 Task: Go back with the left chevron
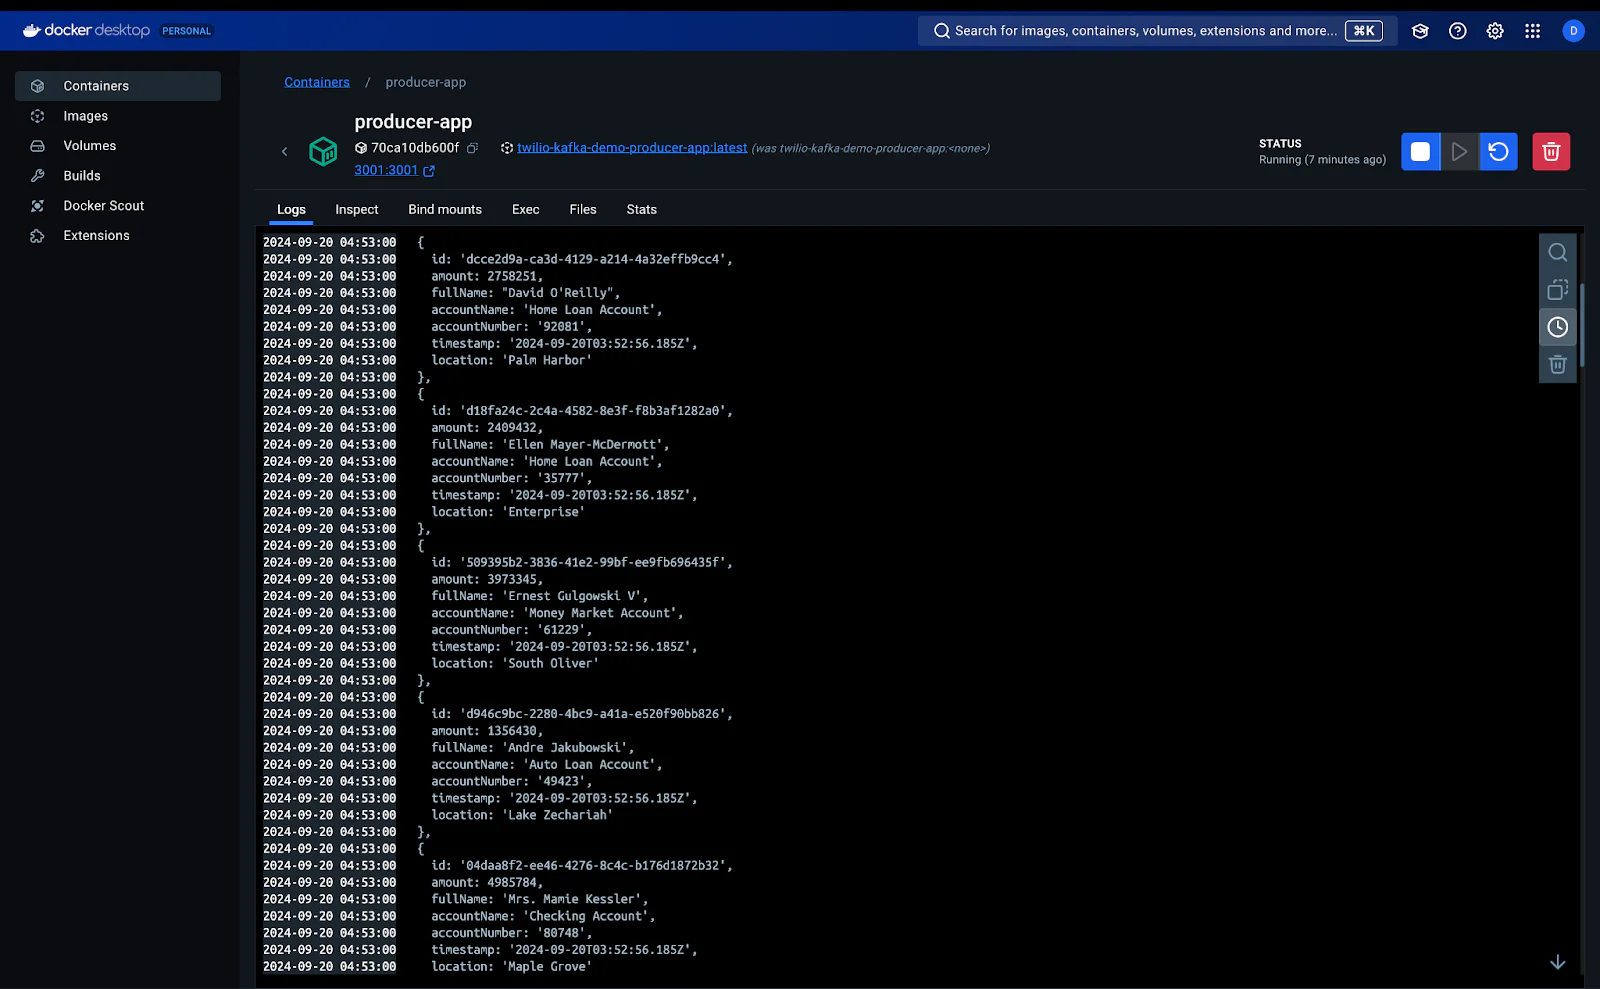284,152
